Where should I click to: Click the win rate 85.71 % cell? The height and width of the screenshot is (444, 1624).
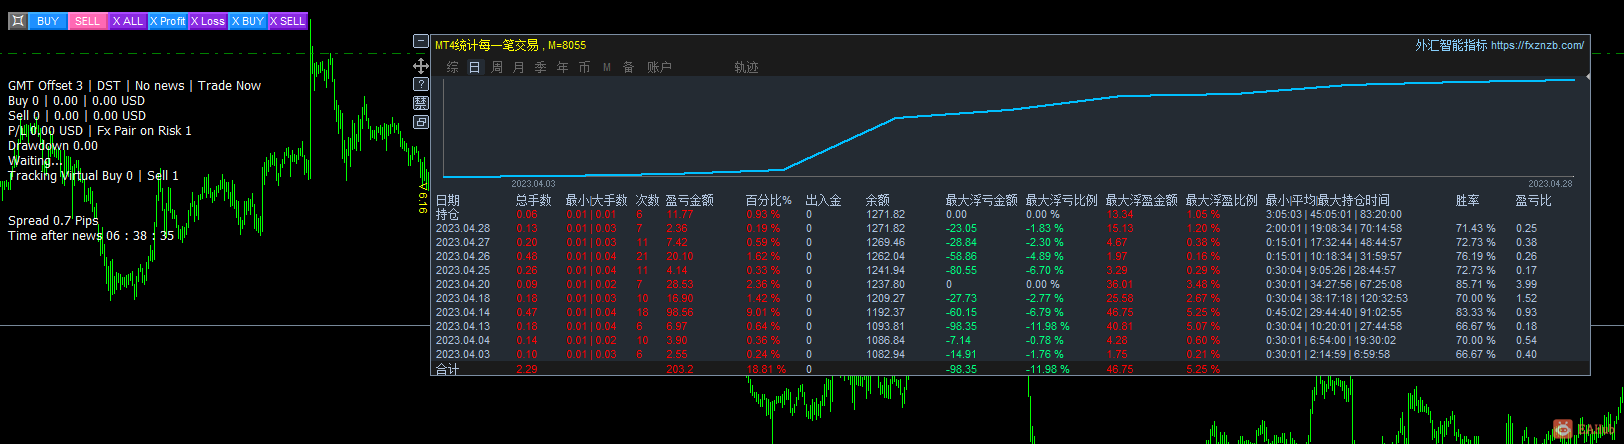point(1476,284)
